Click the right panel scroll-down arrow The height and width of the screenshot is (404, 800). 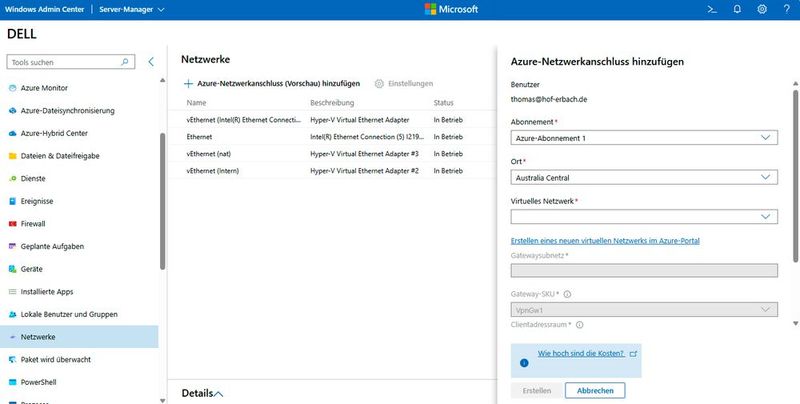795,323
